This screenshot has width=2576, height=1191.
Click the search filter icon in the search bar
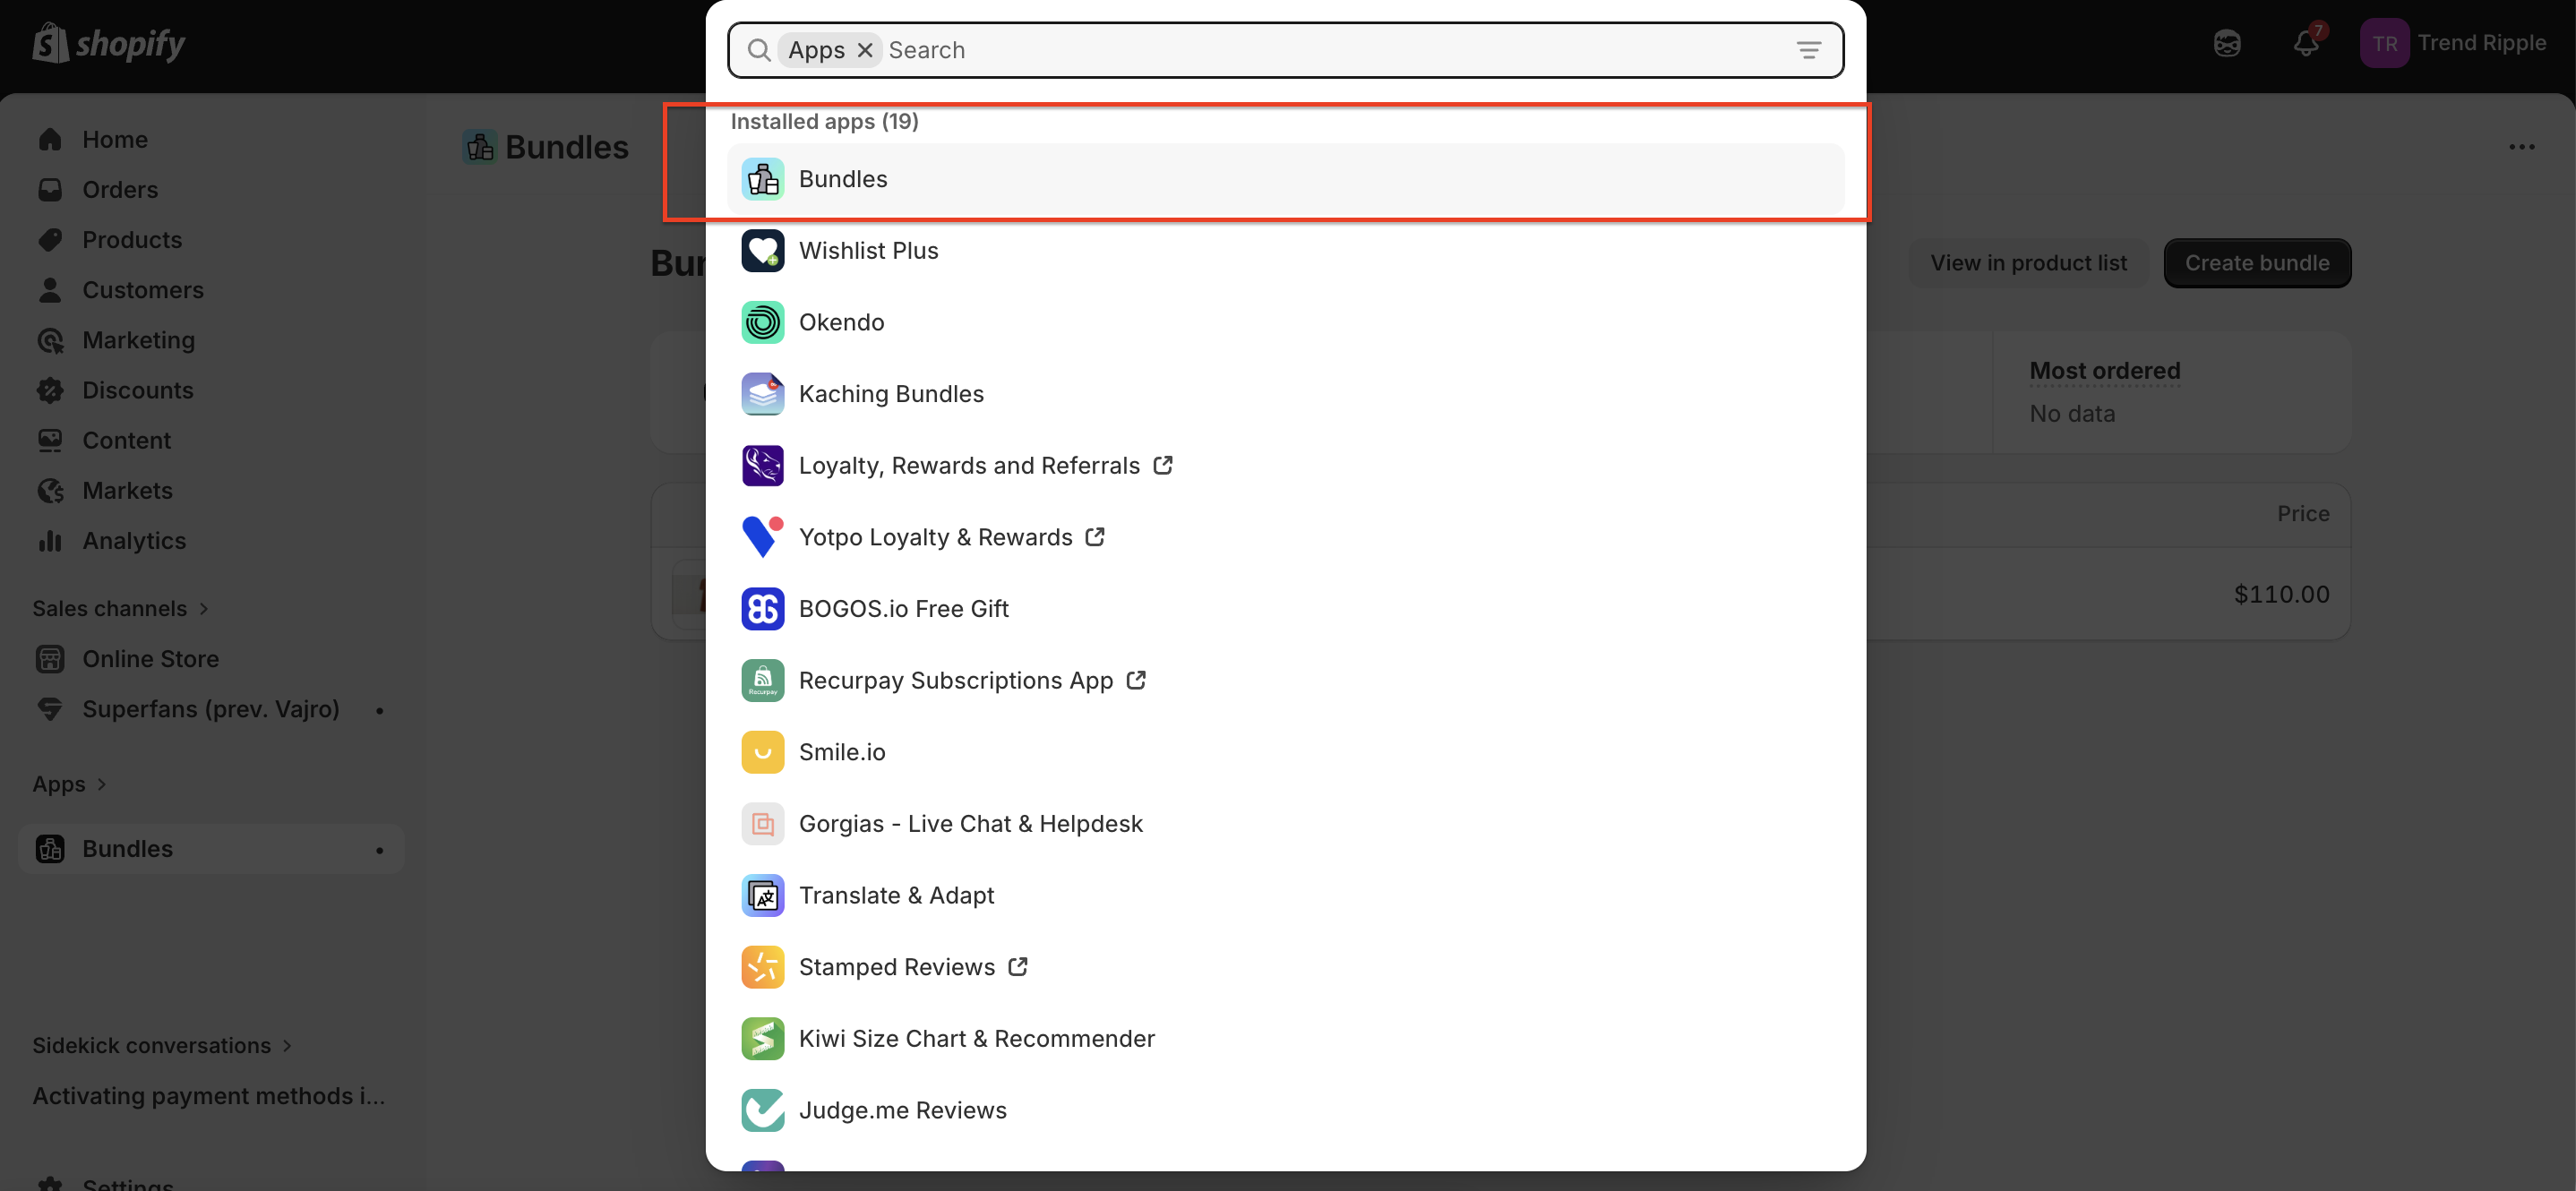1808,50
